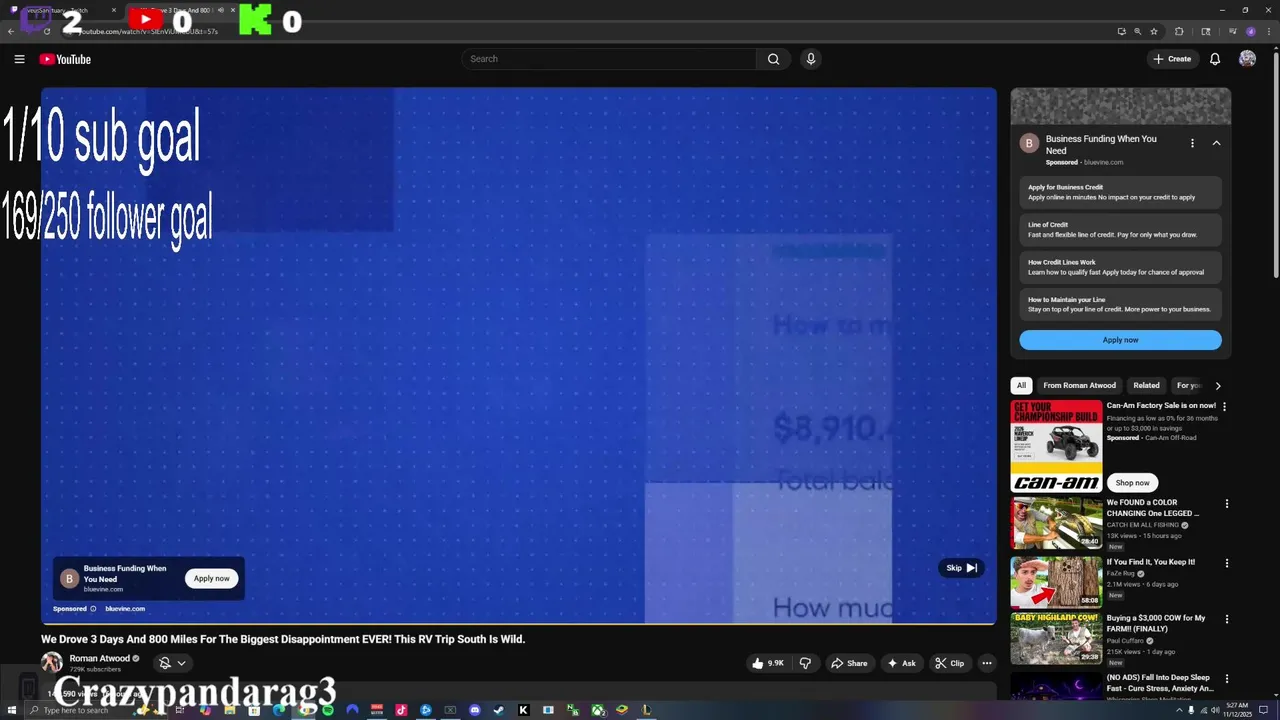1280x720 pixels.
Task: Open Apply for Business Credit link
Action: tap(1120, 192)
